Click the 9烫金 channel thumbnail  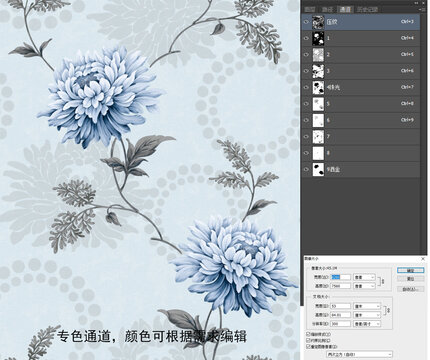[x=318, y=169]
